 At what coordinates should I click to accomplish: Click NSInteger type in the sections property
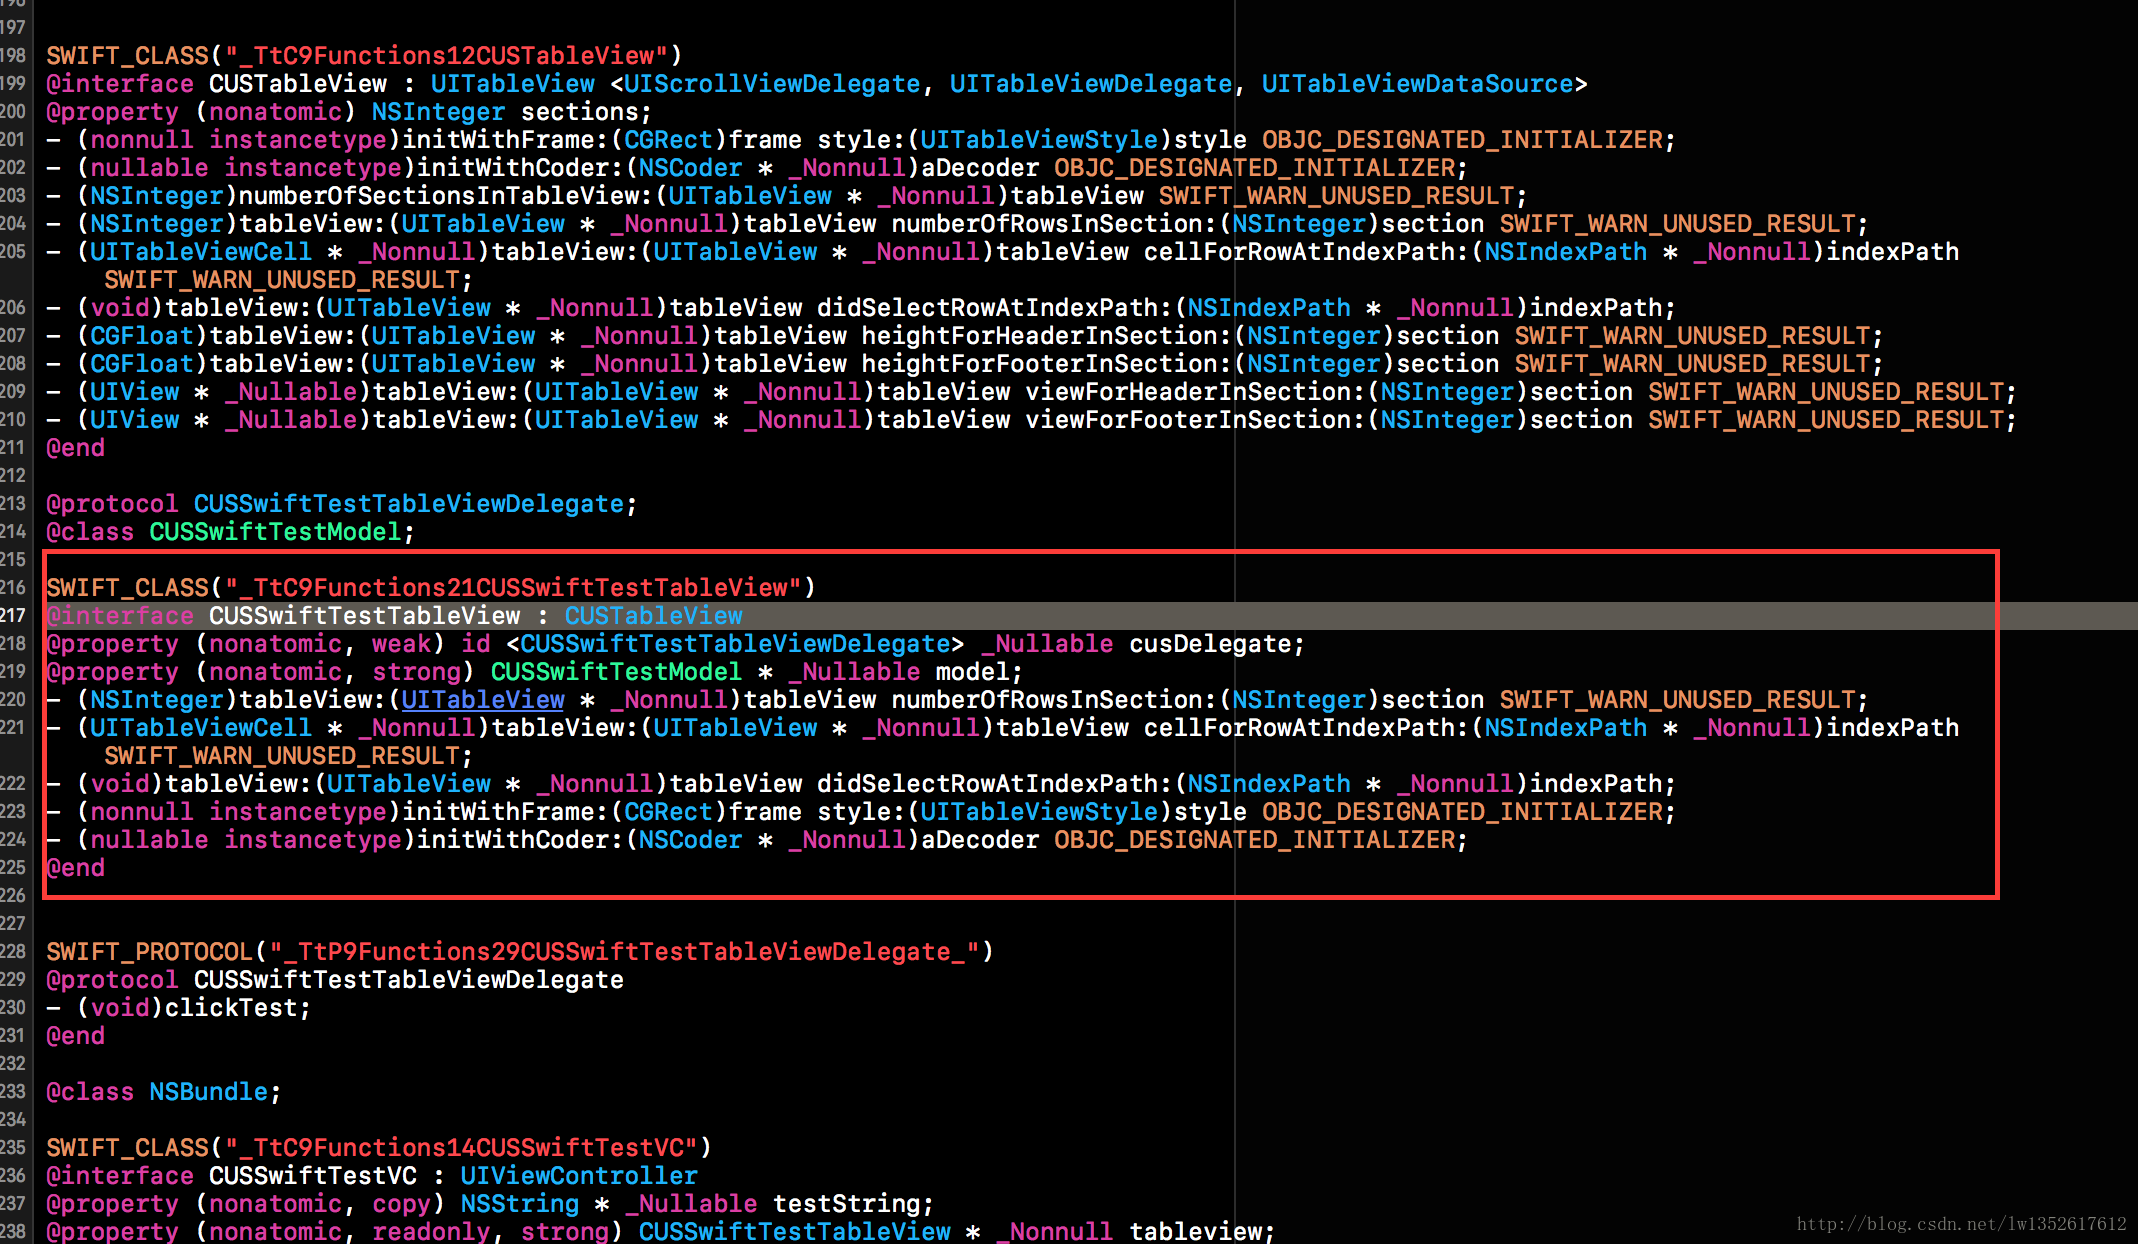pos(438,112)
